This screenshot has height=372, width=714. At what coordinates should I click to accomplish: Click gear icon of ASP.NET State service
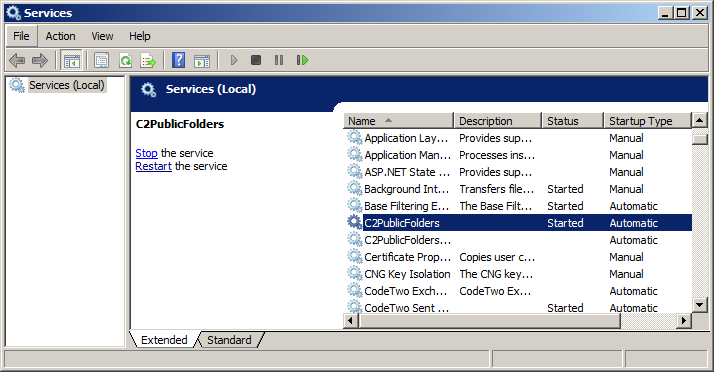pos(354,172)
